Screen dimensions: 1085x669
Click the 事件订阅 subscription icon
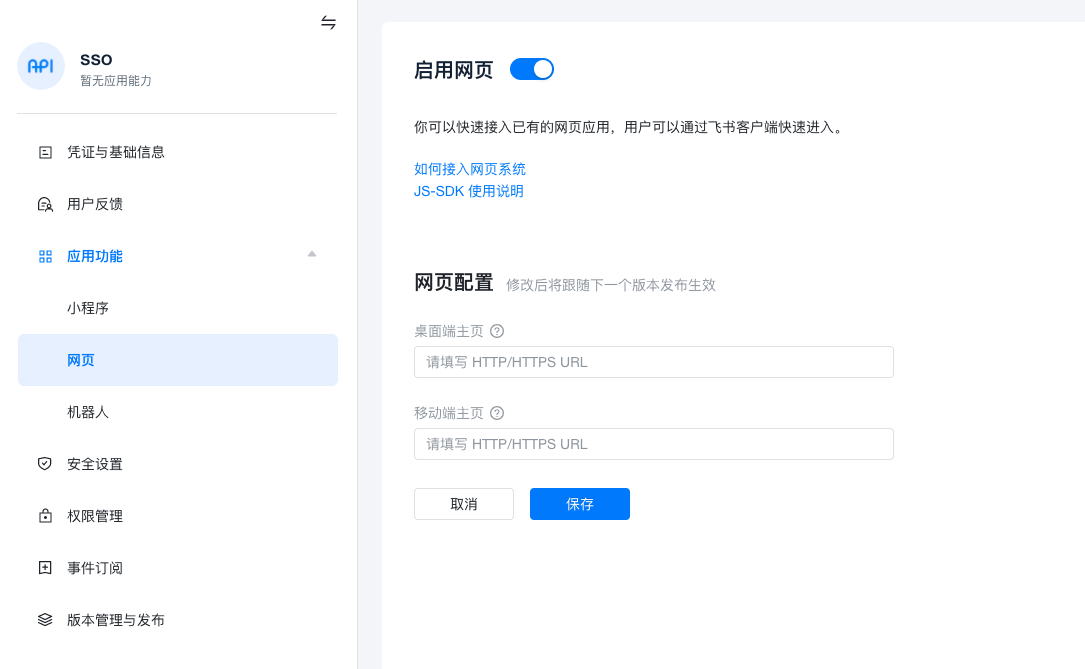click(x=45, y=568)
